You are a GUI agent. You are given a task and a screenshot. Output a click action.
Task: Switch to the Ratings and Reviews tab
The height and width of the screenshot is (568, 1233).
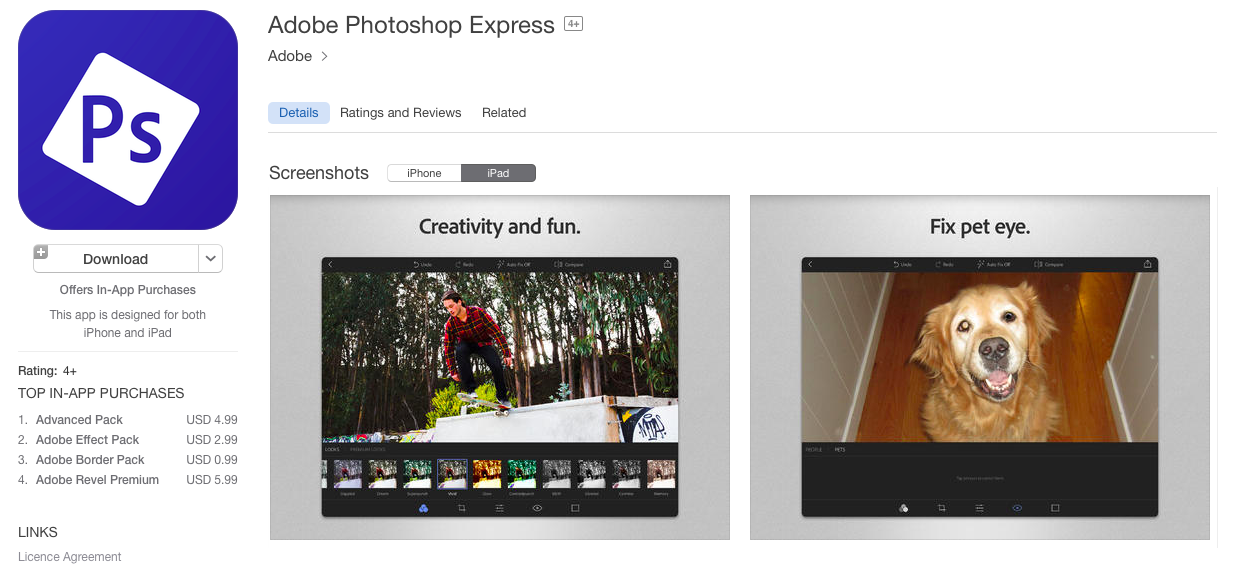point(401,113)
